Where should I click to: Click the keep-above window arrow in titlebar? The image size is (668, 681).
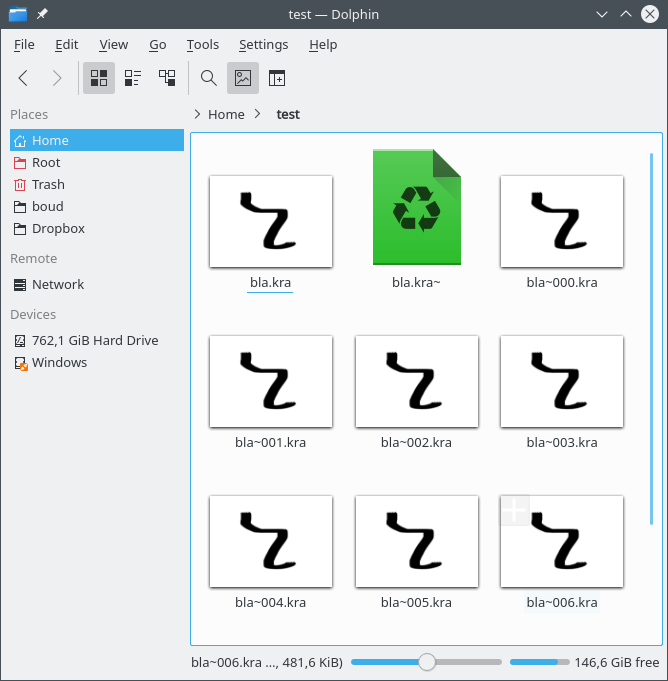click(x=625, y=15)
